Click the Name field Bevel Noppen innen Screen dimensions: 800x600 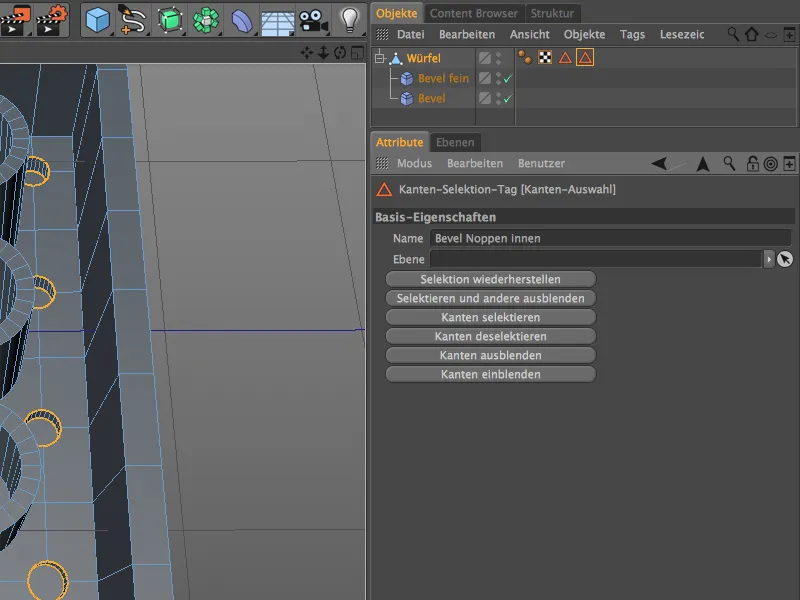tap(611, 238)
